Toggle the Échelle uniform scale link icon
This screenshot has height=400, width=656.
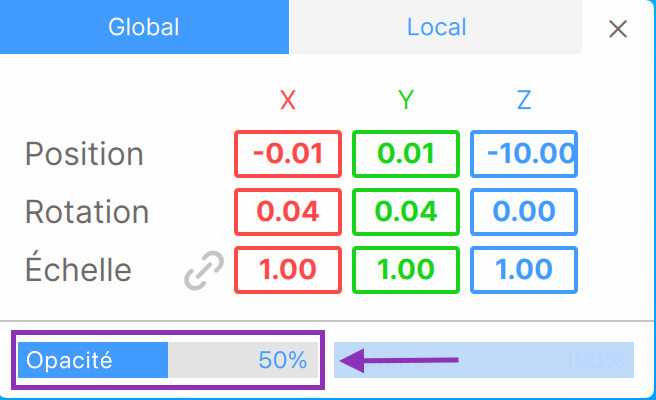click(x=204, y=270)
